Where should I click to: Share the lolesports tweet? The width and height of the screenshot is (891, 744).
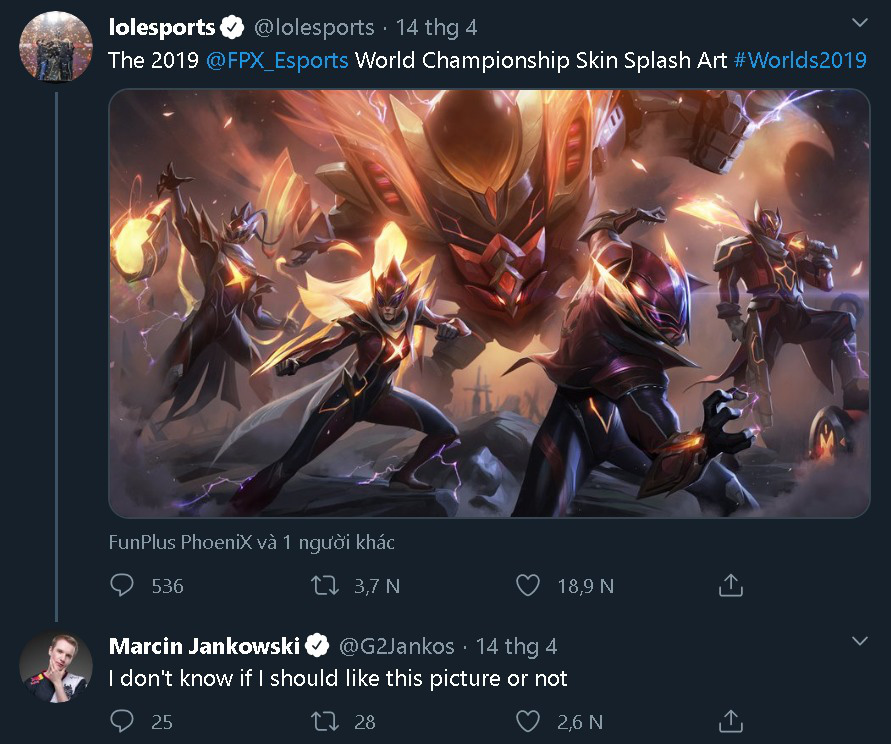coord(731,585)
